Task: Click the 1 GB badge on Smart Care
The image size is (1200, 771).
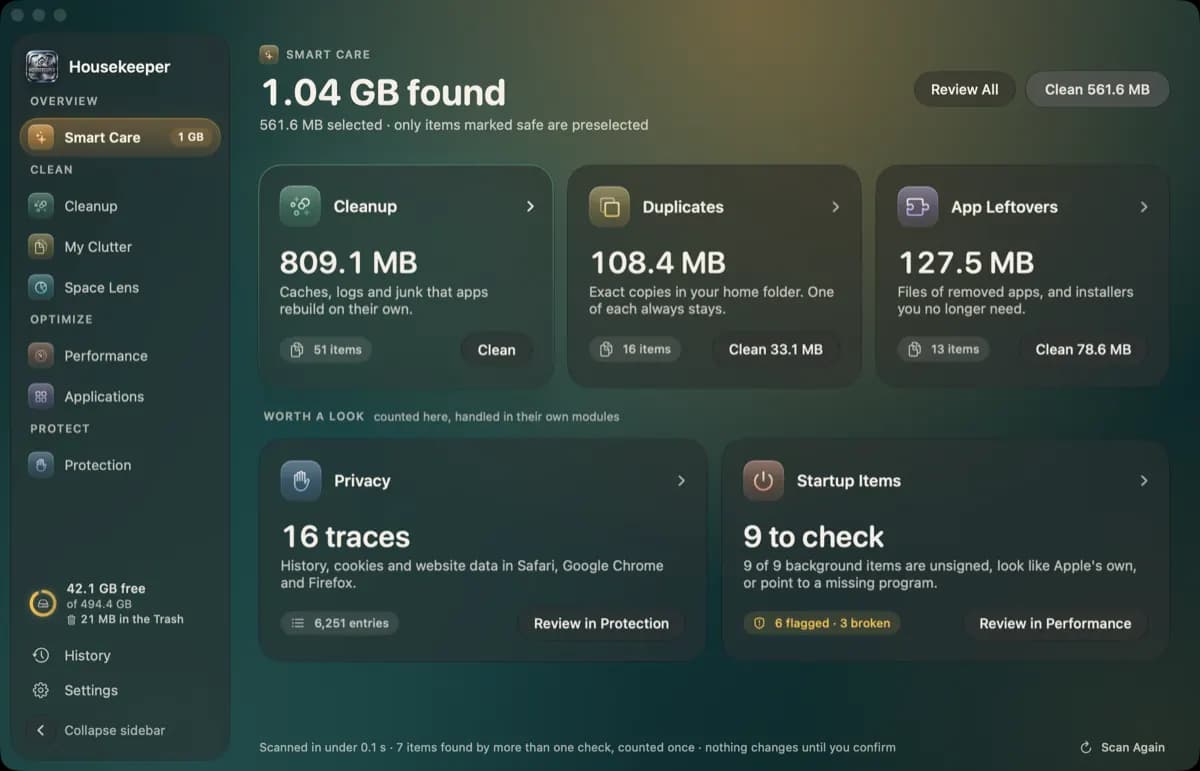Action: click(x=191, y=137)
